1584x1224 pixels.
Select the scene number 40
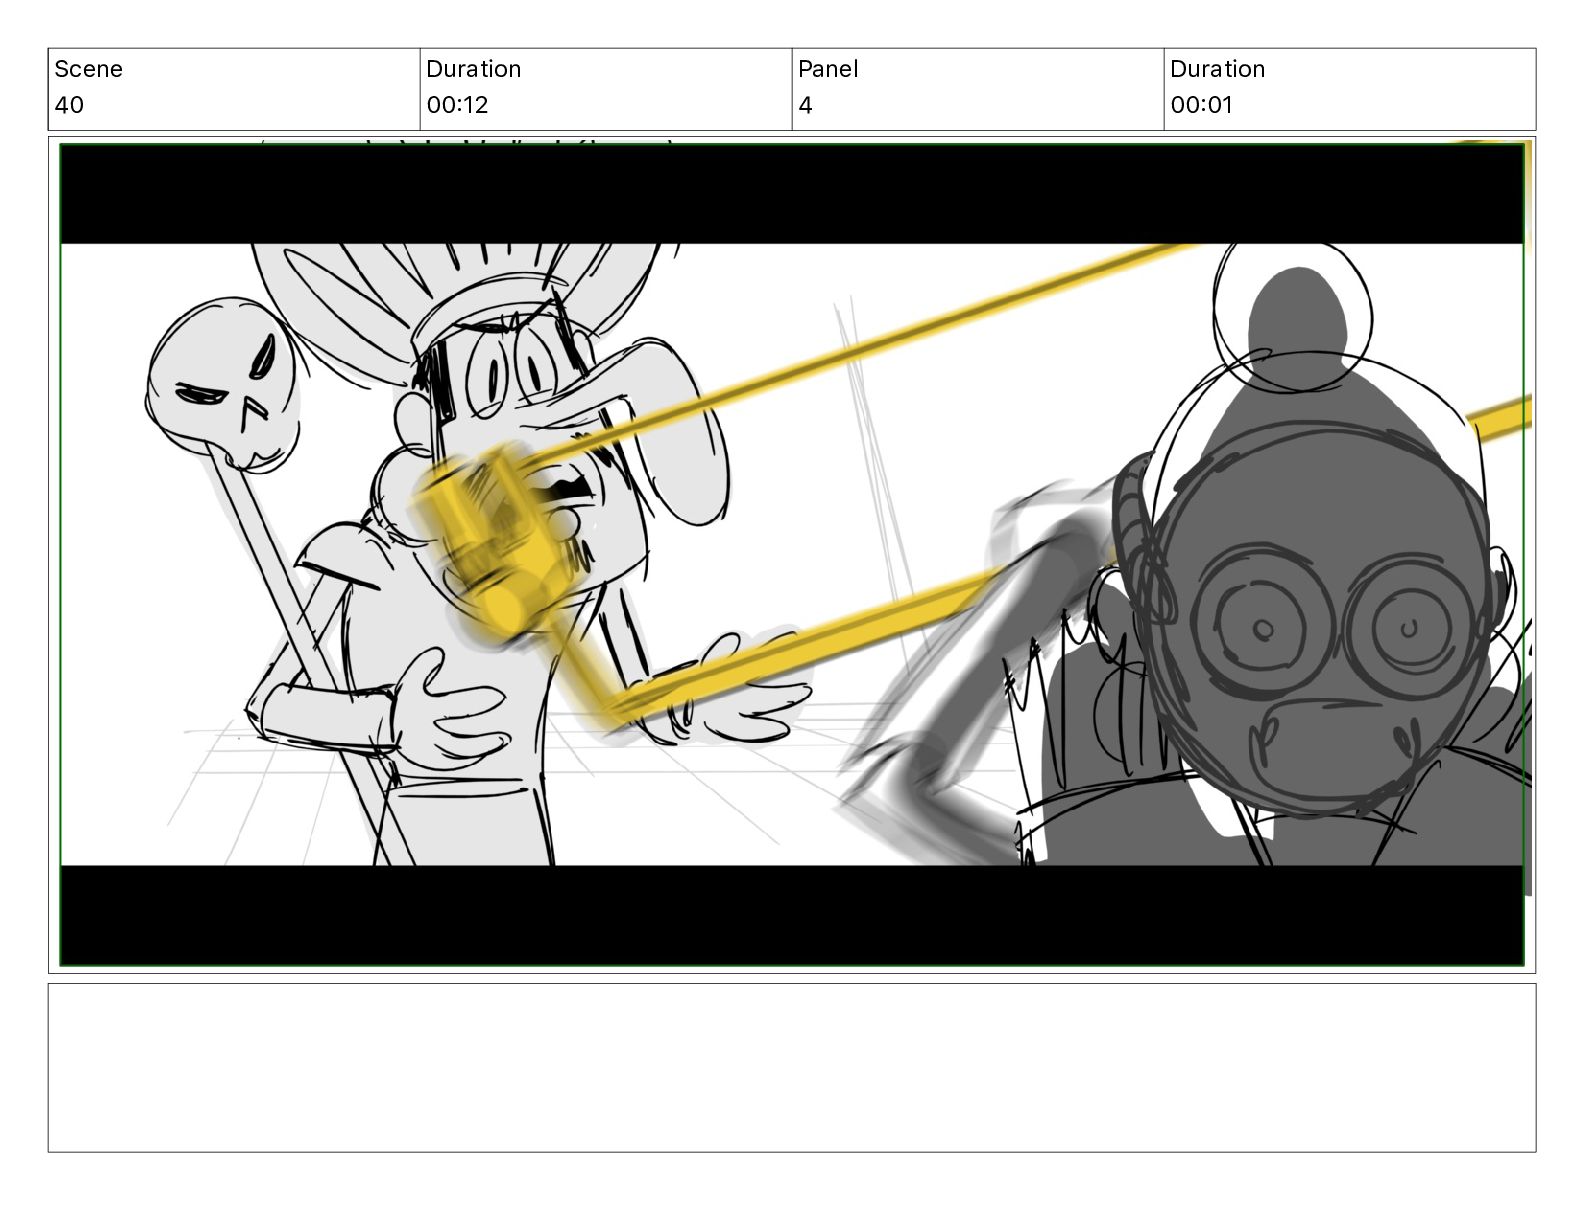[x=69, y=105]
